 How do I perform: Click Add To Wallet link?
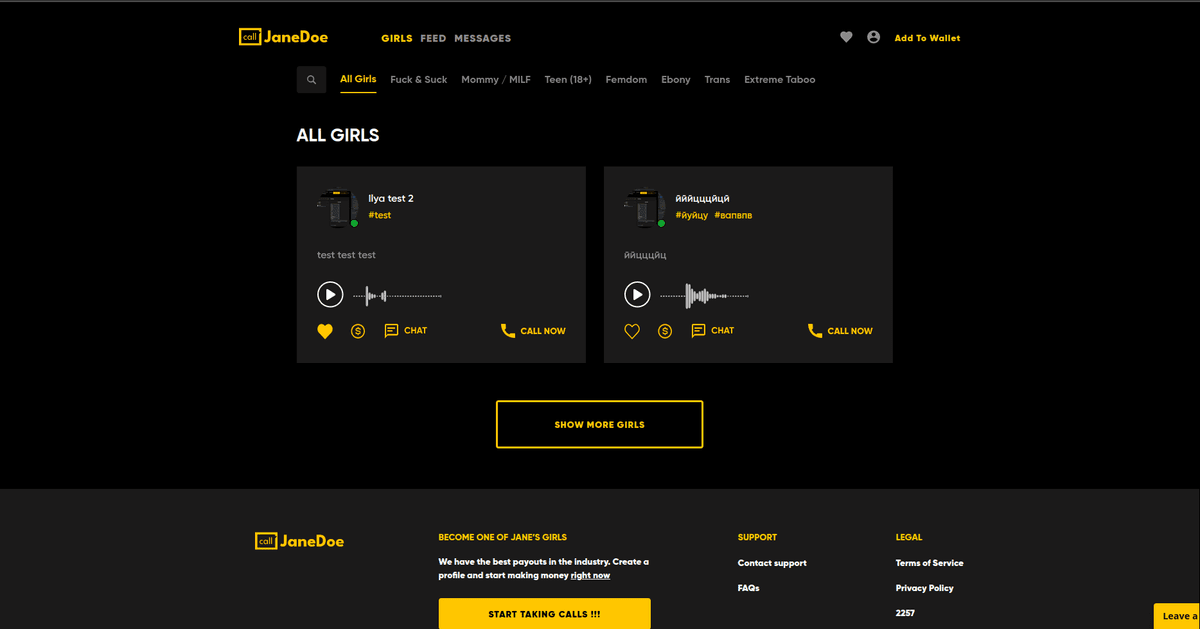coord(927,38)
